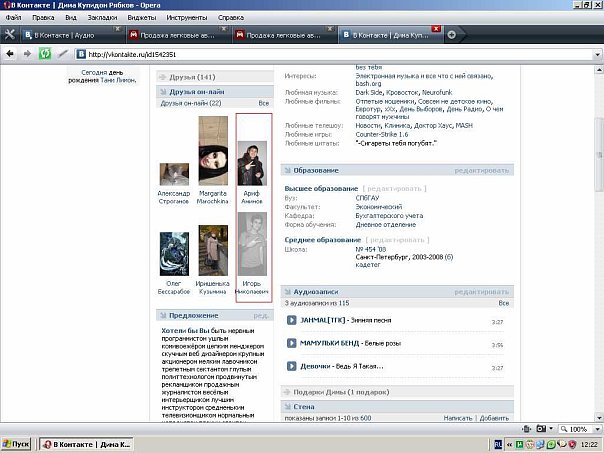
Task: Switch to В Контакте | Аудио tab
Action: point(71,35)
